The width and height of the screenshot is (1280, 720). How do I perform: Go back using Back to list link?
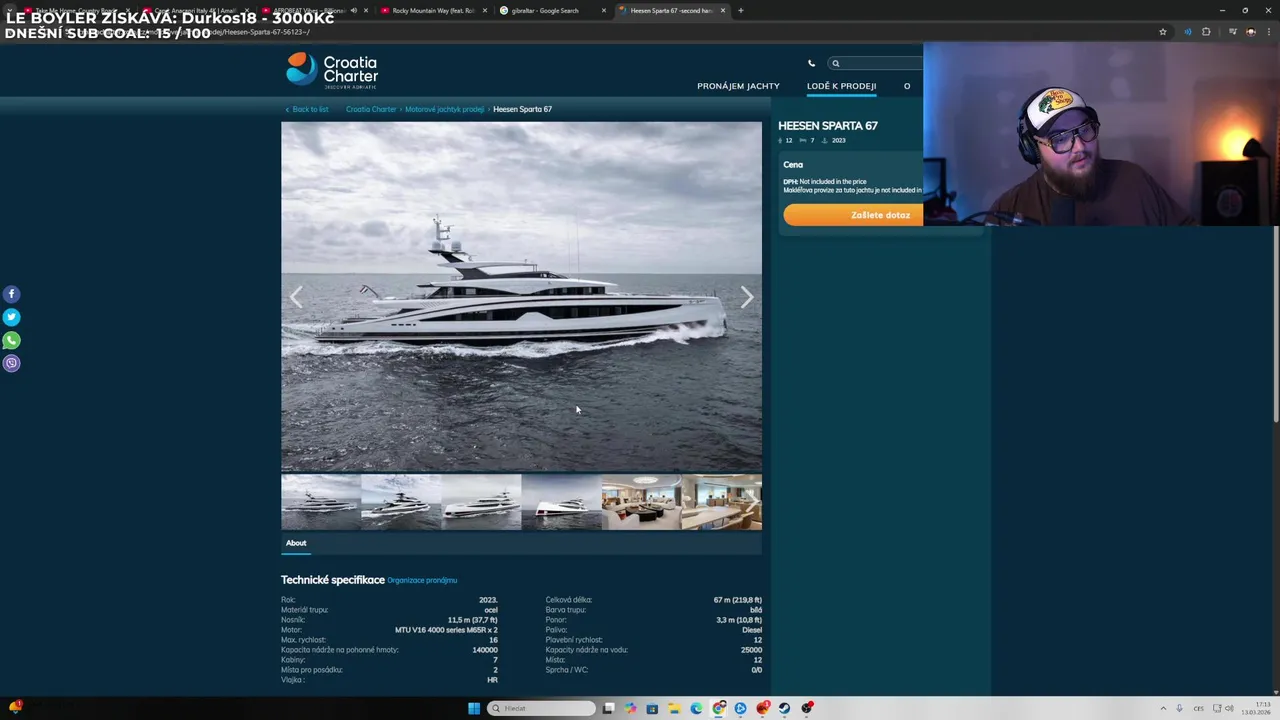307,109
